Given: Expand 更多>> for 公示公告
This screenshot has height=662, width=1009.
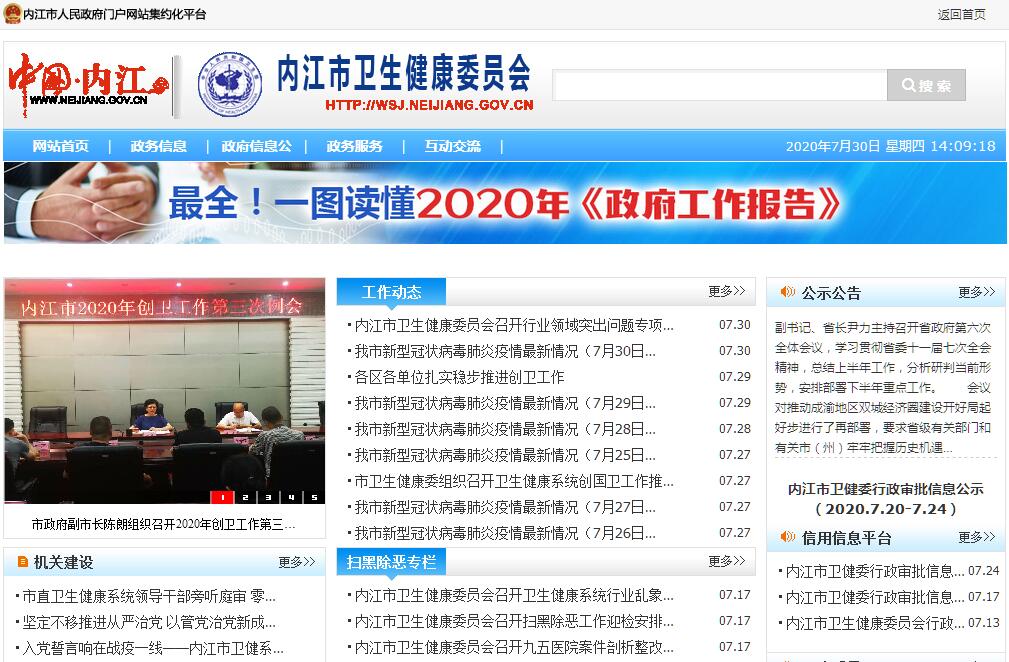Looking at the screenshot, I should coord(977,292).
